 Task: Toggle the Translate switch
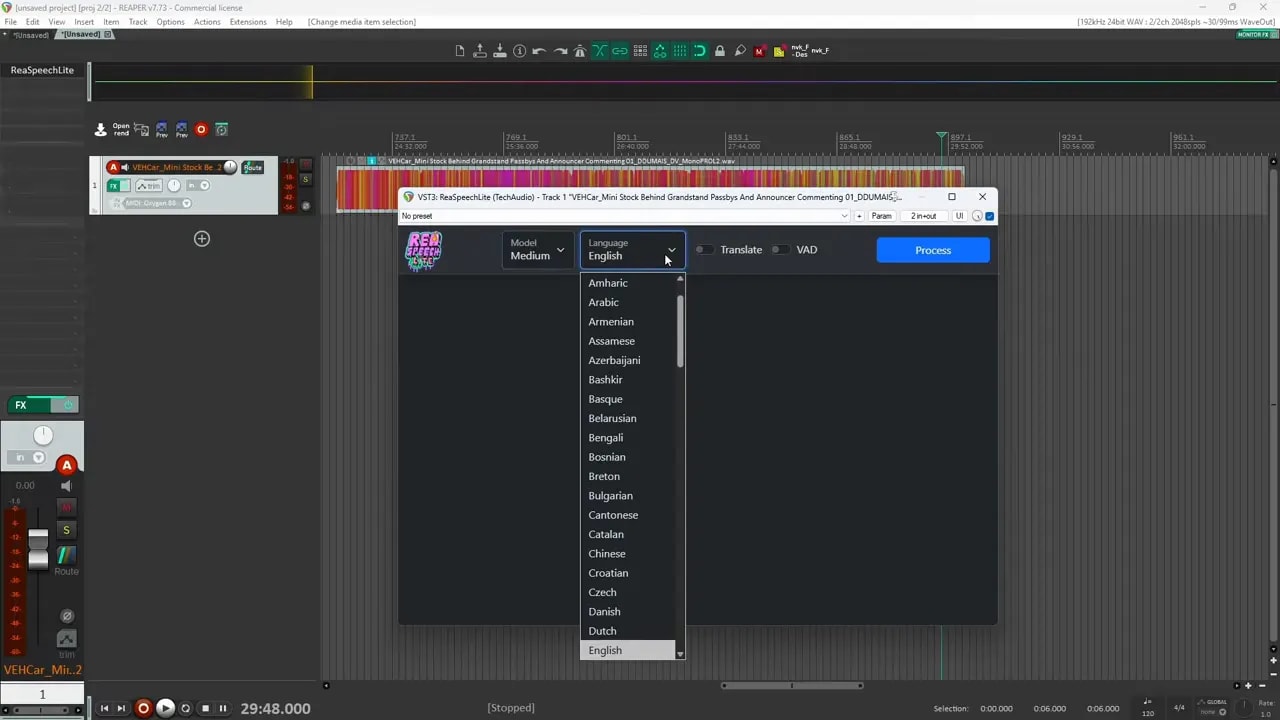(x=705, y=250)
